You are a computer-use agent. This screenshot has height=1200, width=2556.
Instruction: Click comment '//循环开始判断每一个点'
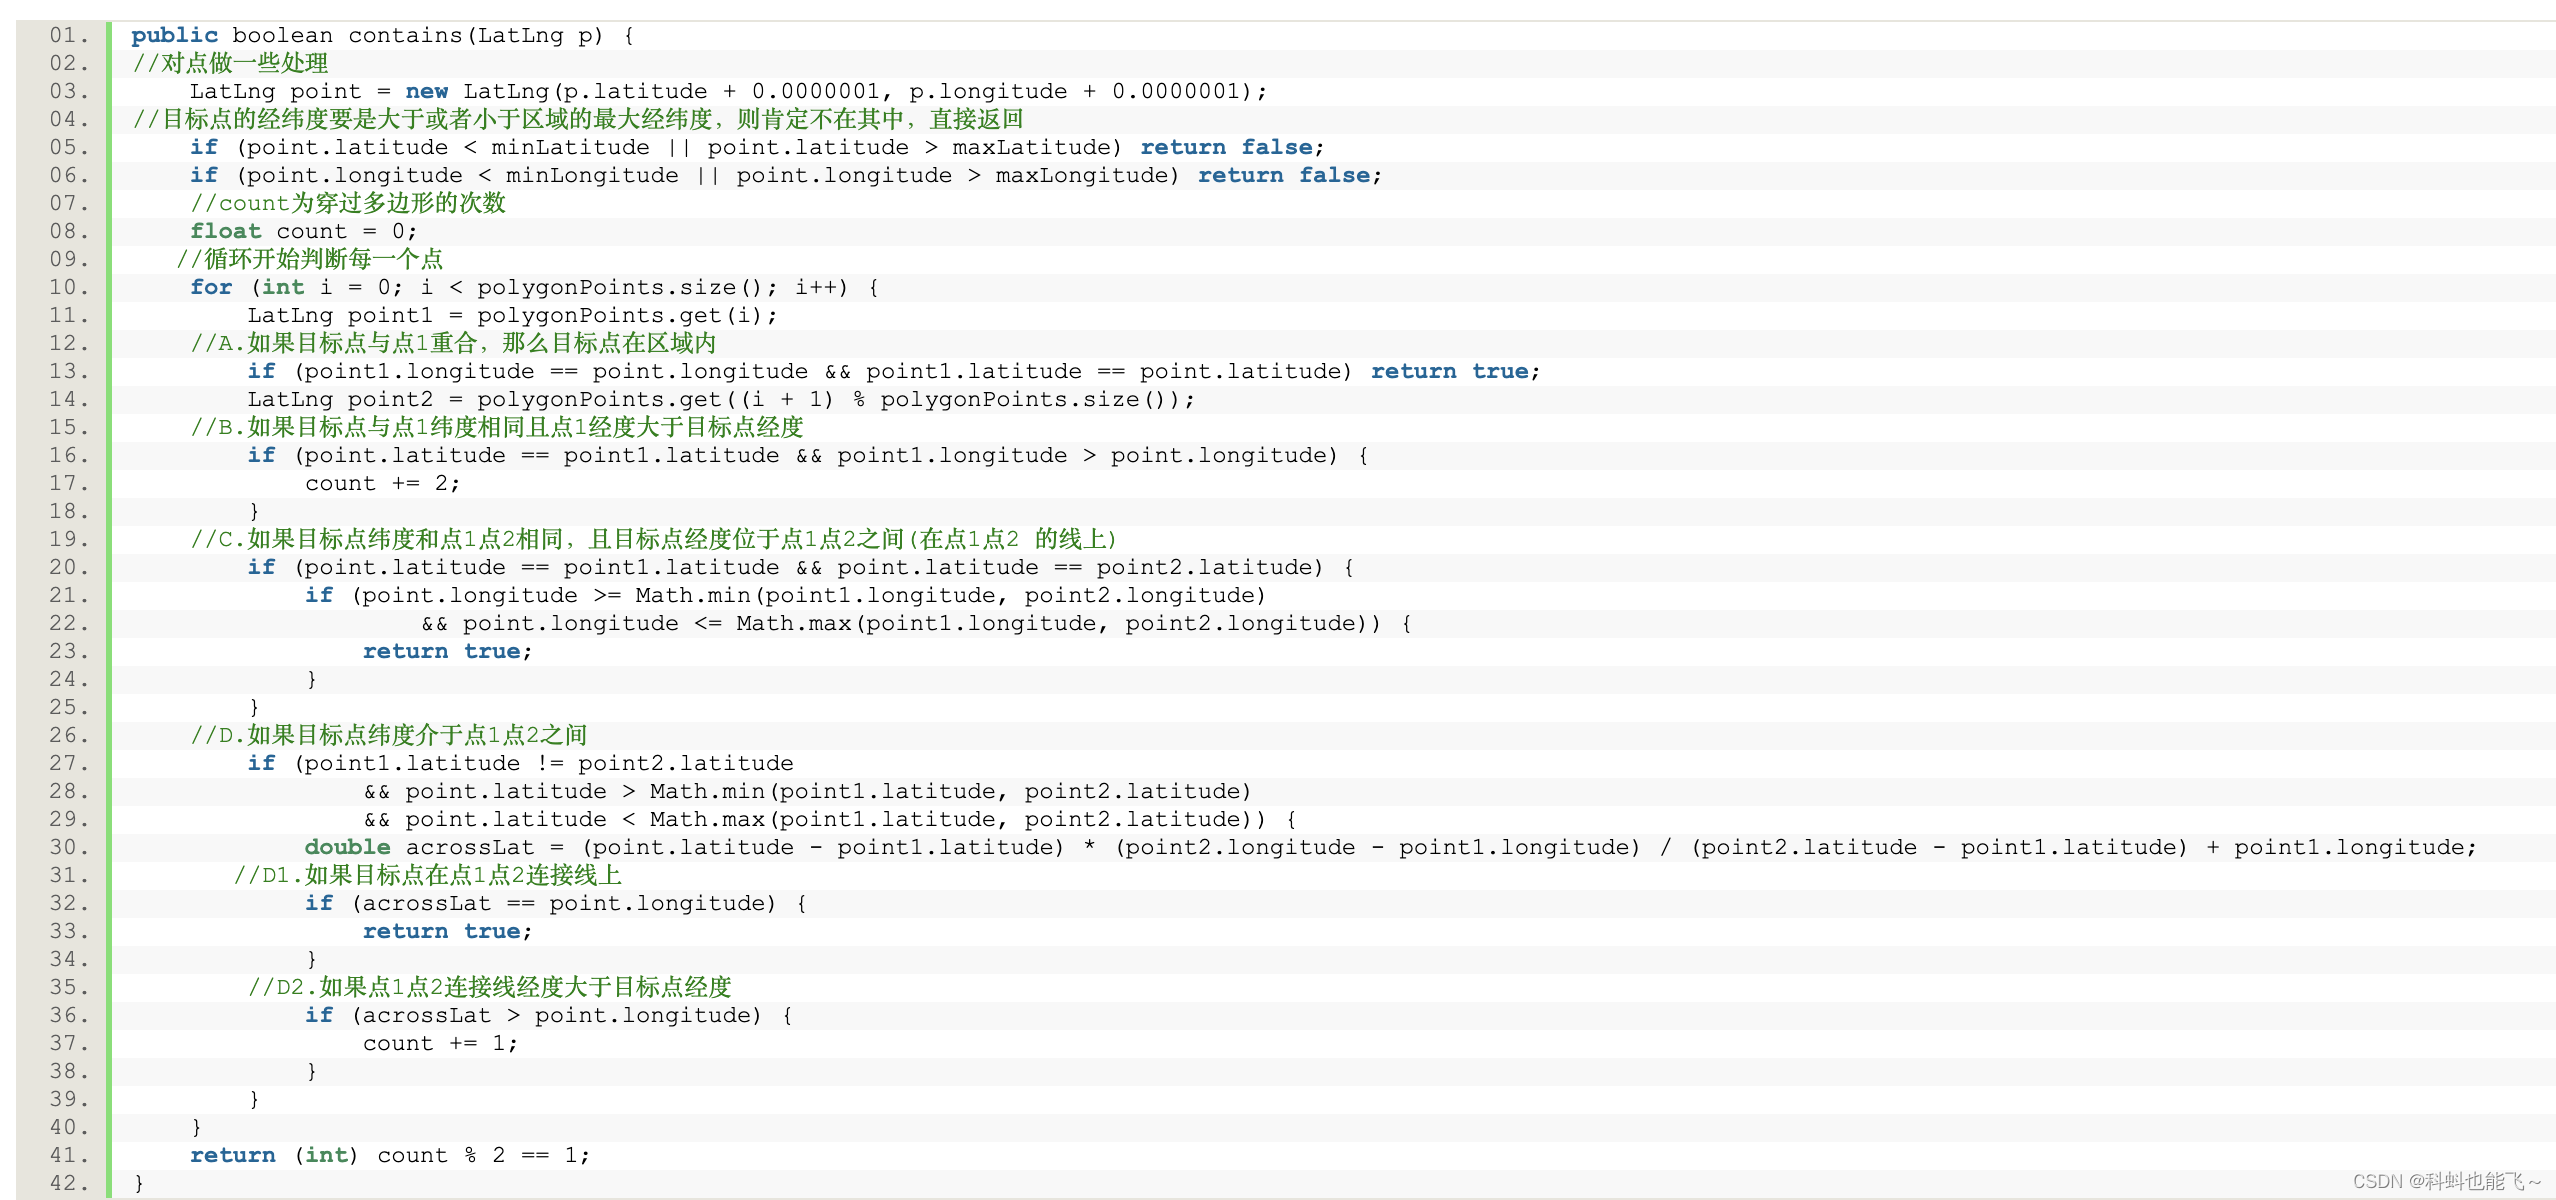310,260
